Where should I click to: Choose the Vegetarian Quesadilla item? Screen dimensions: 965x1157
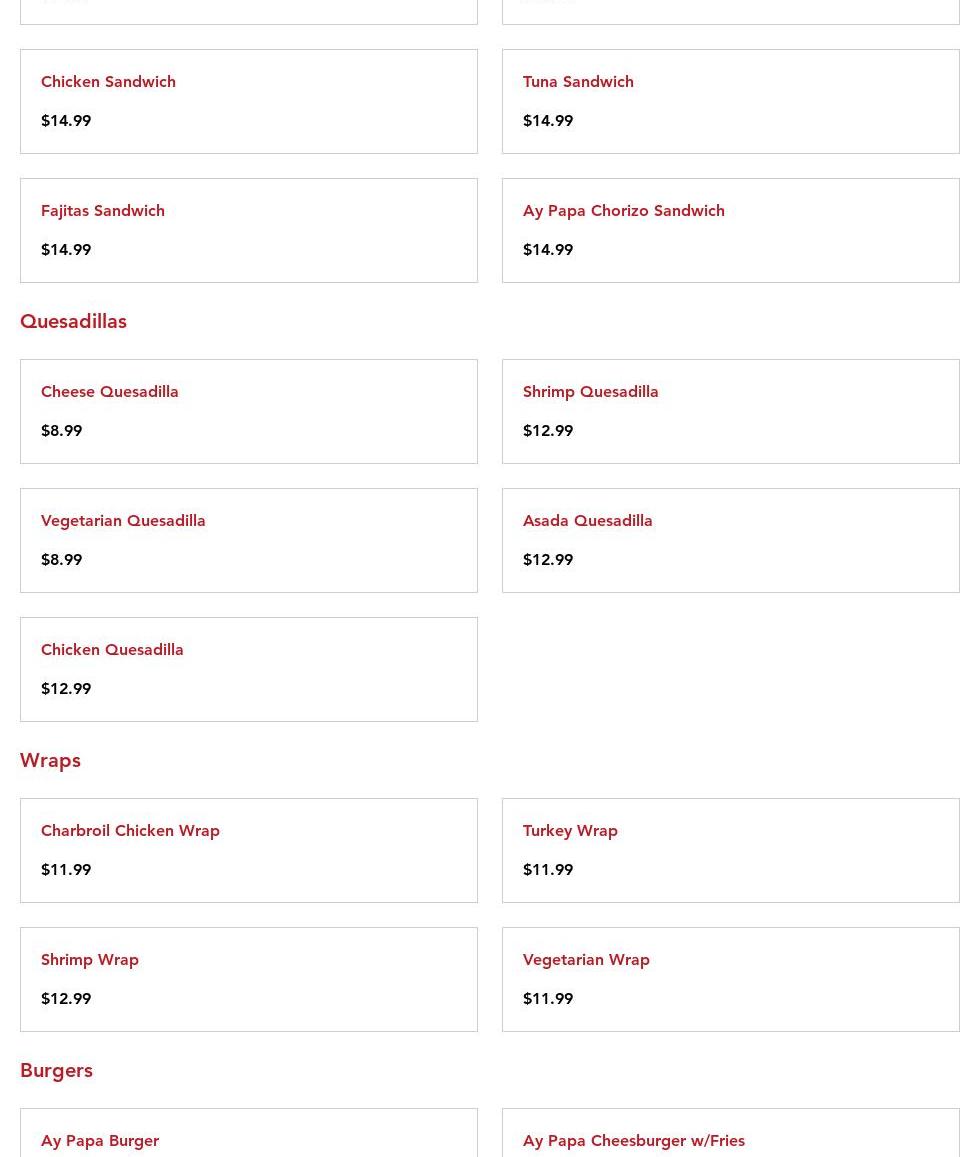249,540
